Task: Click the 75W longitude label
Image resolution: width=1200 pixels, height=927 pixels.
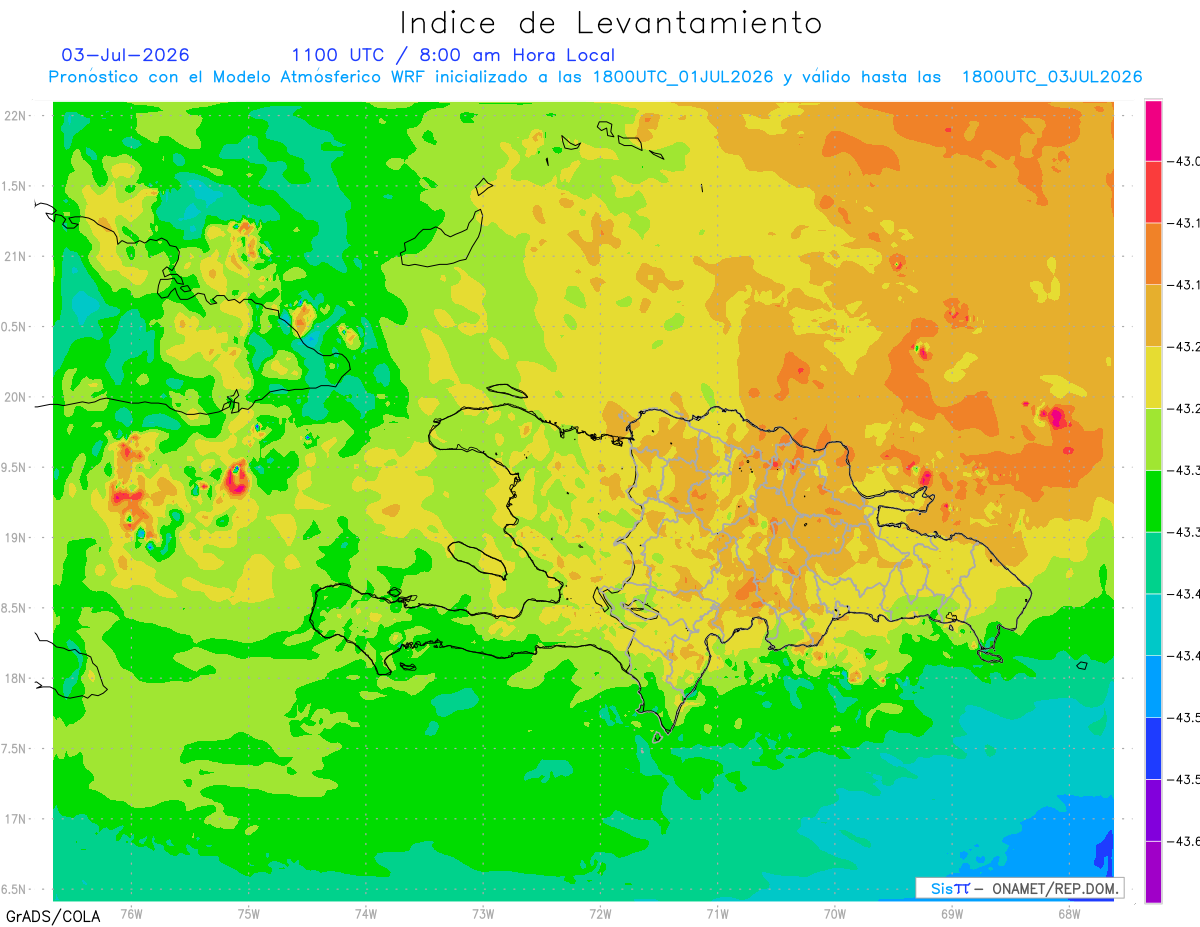Action: 249,913
